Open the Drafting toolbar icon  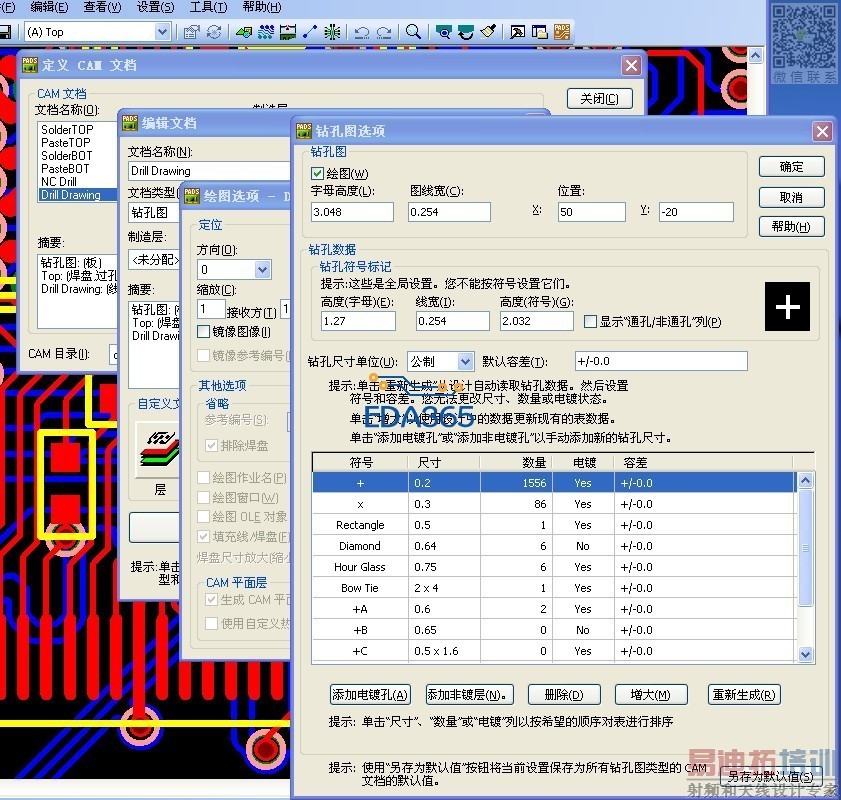coord(244,32)
